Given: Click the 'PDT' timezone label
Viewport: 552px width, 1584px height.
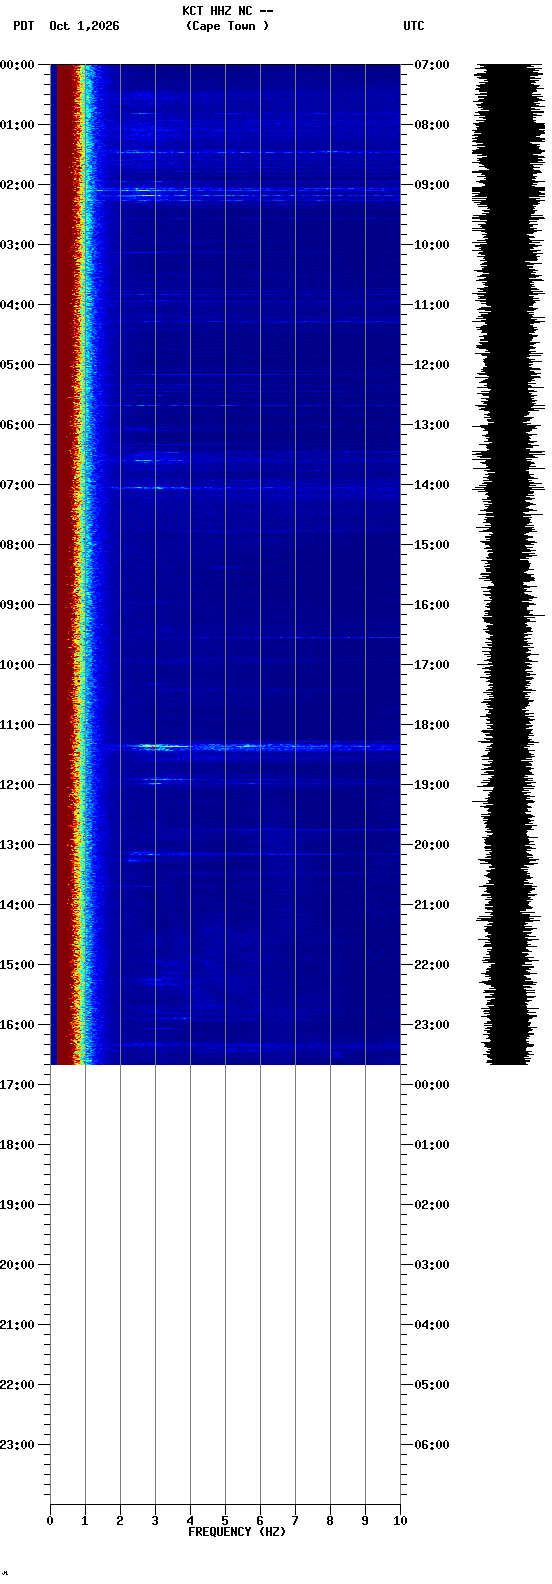Looking at the screenshot, I should click(23, 26).
